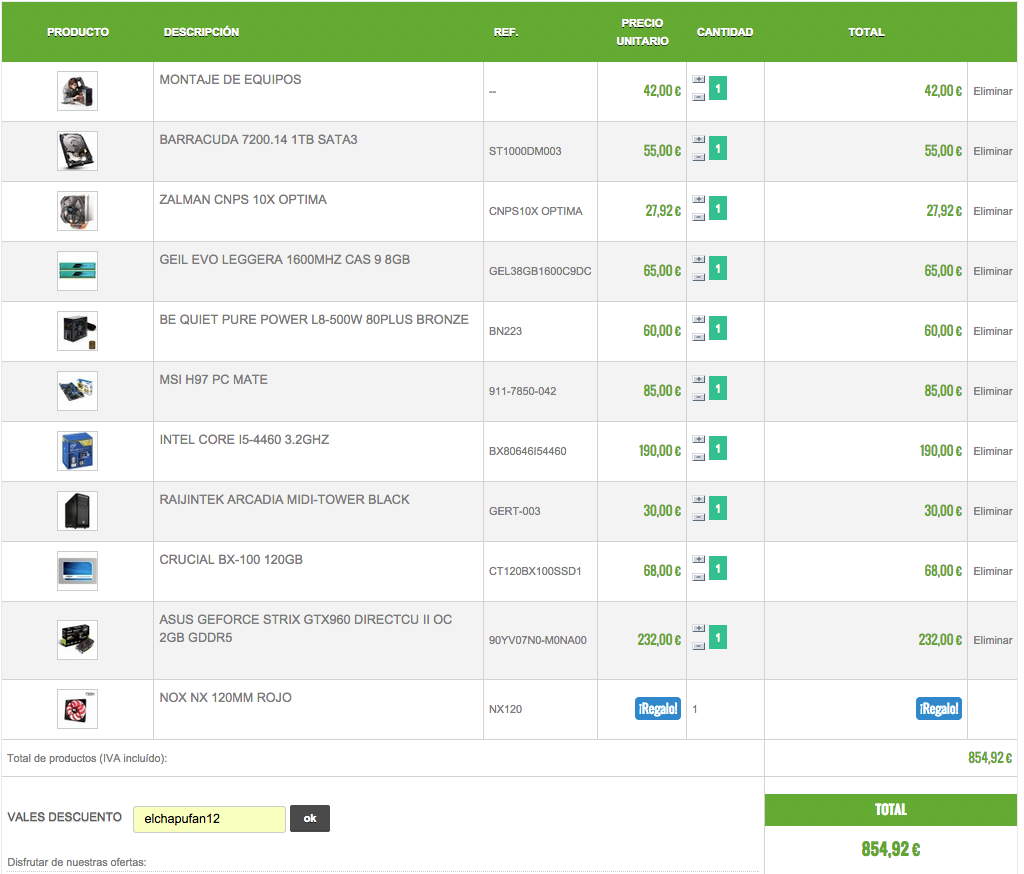Increase quantity of Crucial BX-100 SSD
Screen dimensions: 1024x874
[698, 560]
